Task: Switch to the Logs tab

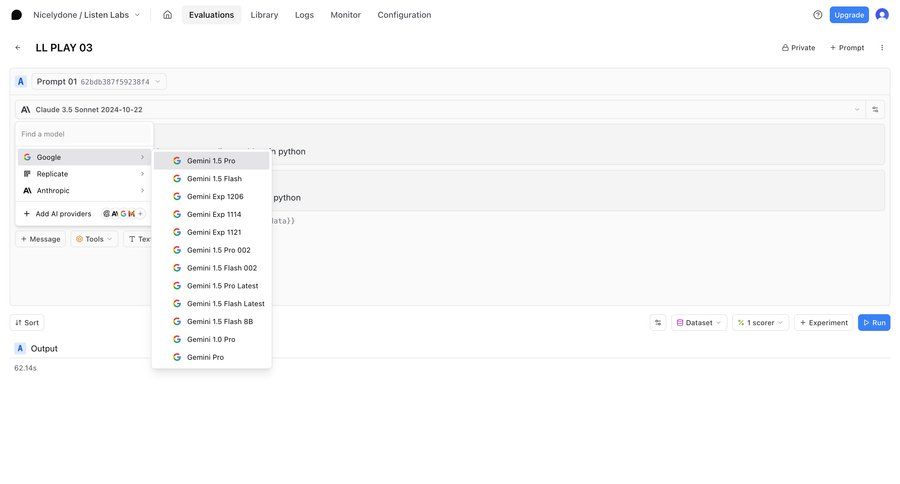Action: tap(304, 15)
